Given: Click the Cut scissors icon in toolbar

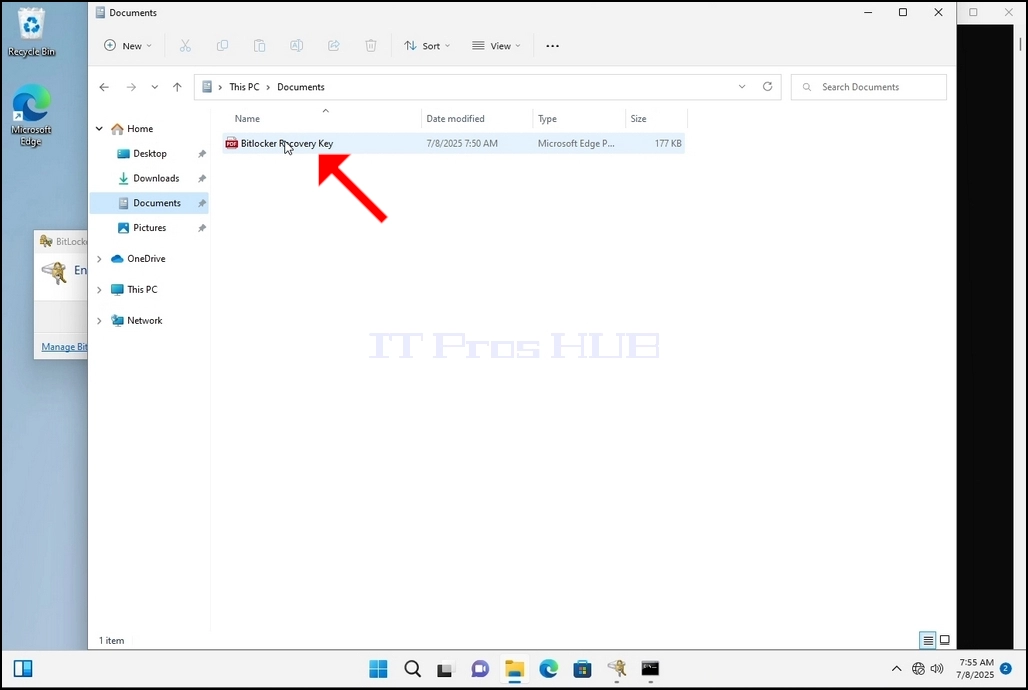Looking at the screenshot, I should (185, 46).
